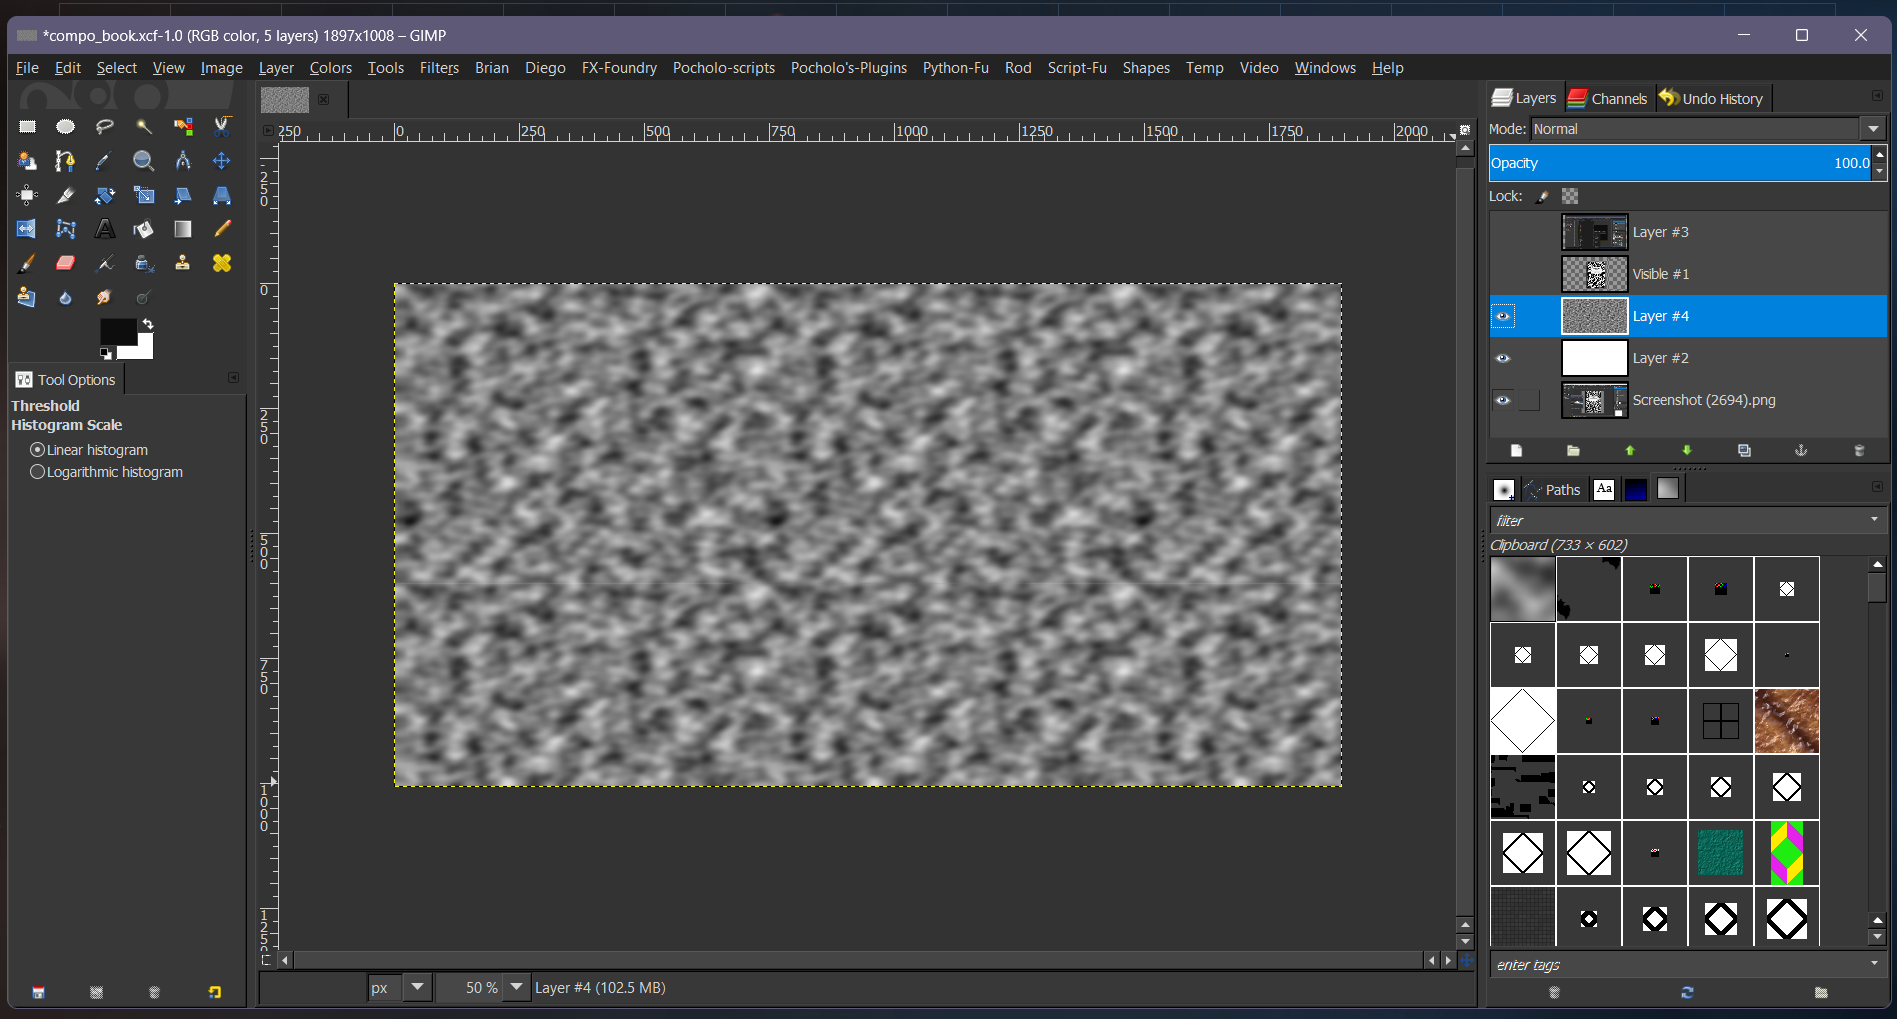Select the Heal tool
This screenshot has height=1019, width=1897.
[x=222, y=263]
